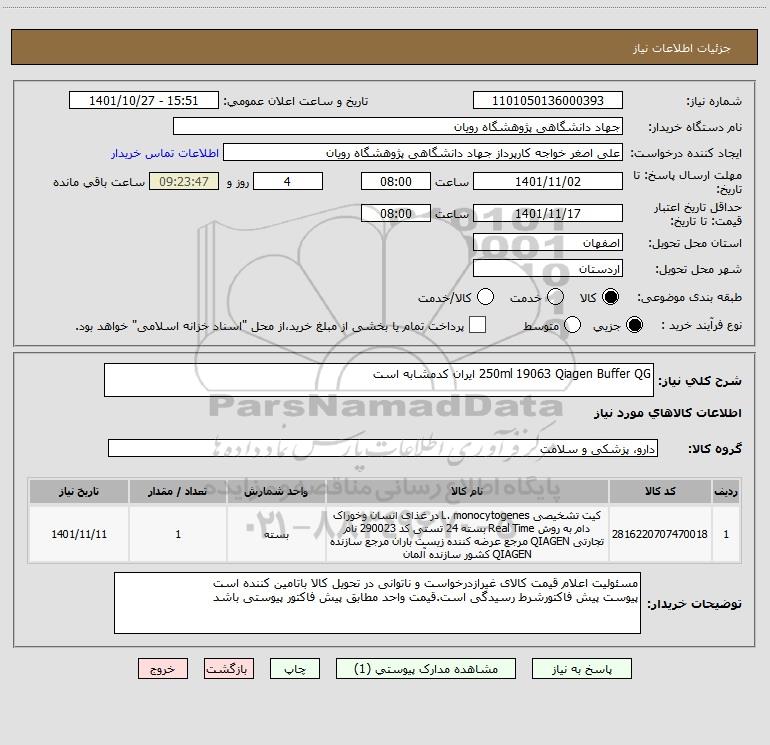This screenshot has width=770, height=745.
Task: Click the response deadline time 08:00 field
Action: pos(396,181)
